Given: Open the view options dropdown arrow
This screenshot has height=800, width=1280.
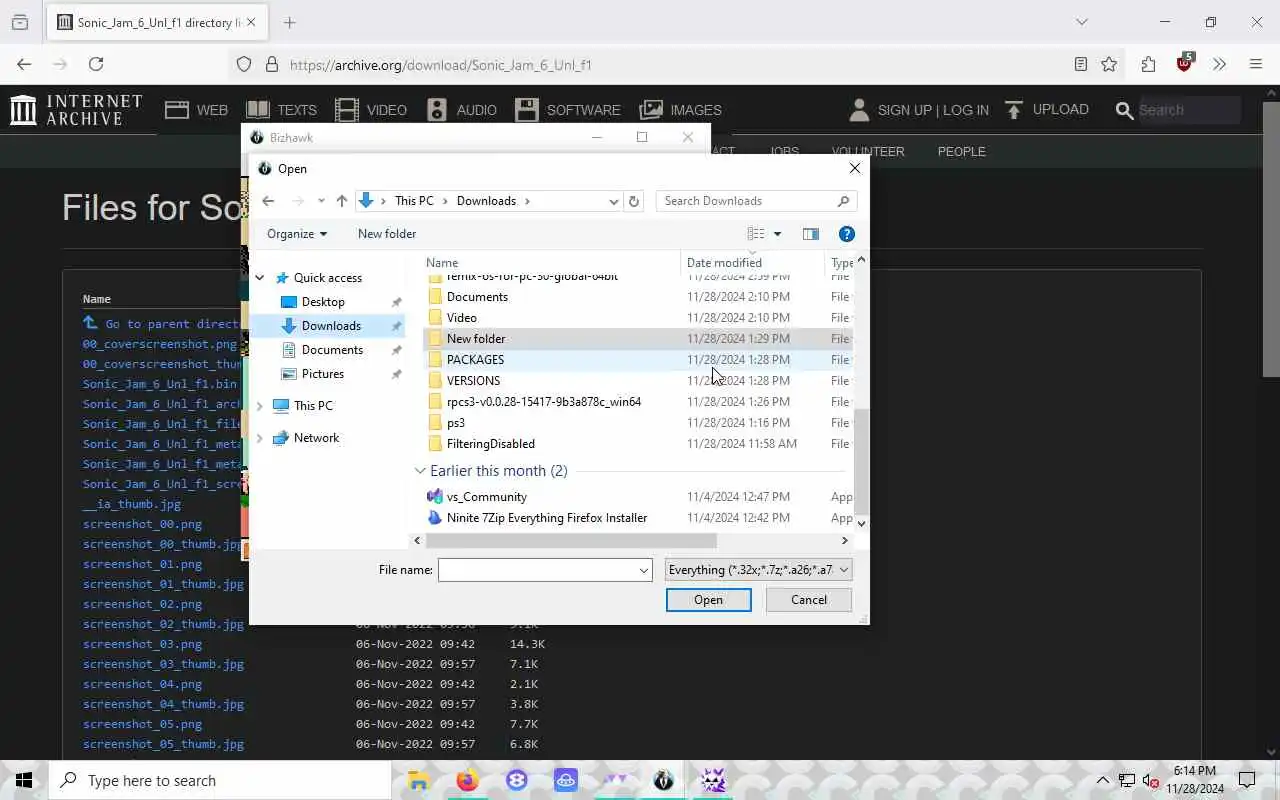Looking at the screenshot, I should pos(777,234).
